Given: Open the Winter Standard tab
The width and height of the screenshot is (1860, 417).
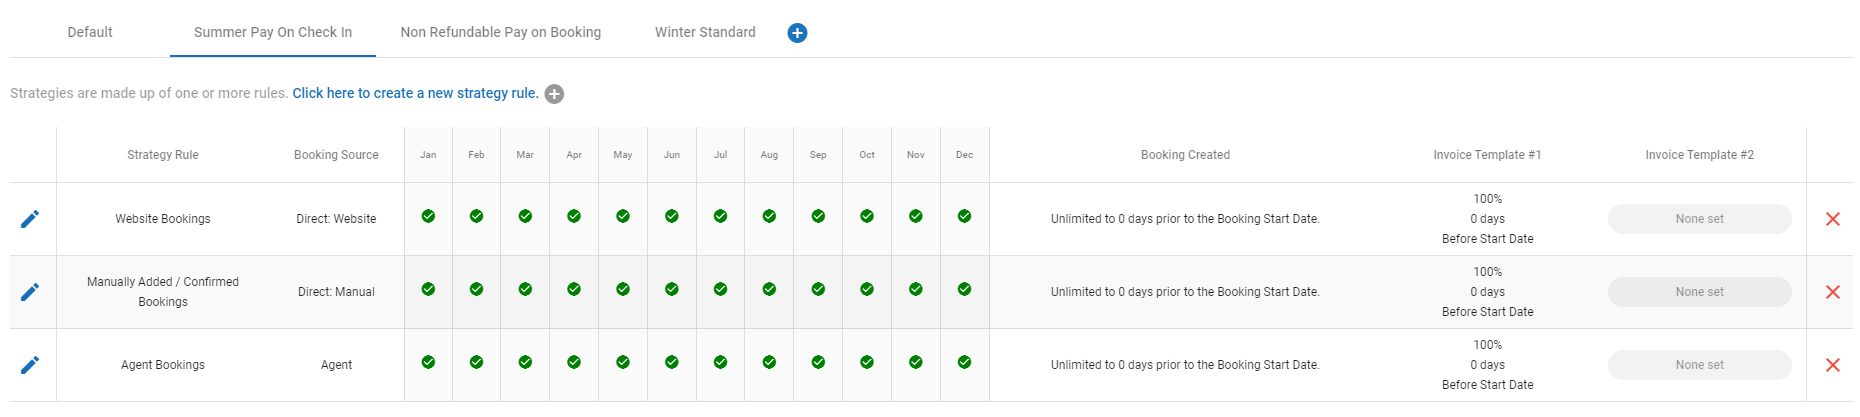Looking at the screenshot, I should coord(705,32).
